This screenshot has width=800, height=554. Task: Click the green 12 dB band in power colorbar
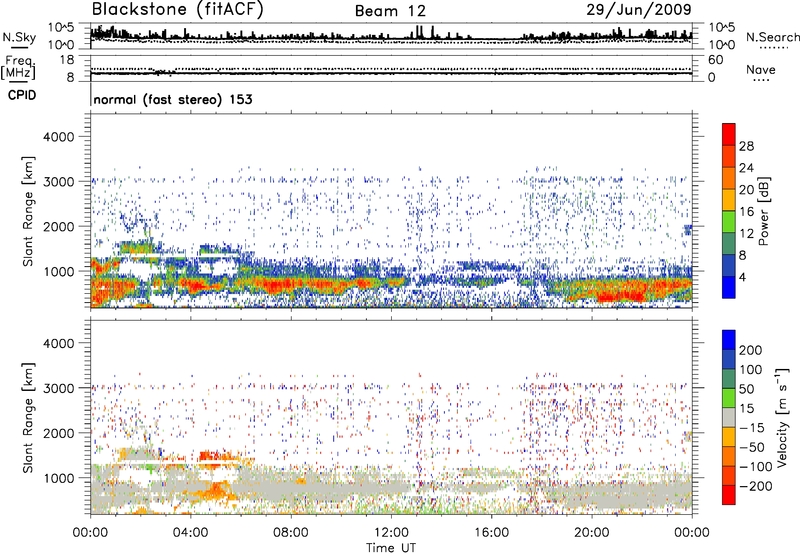[x=729, y=222]
